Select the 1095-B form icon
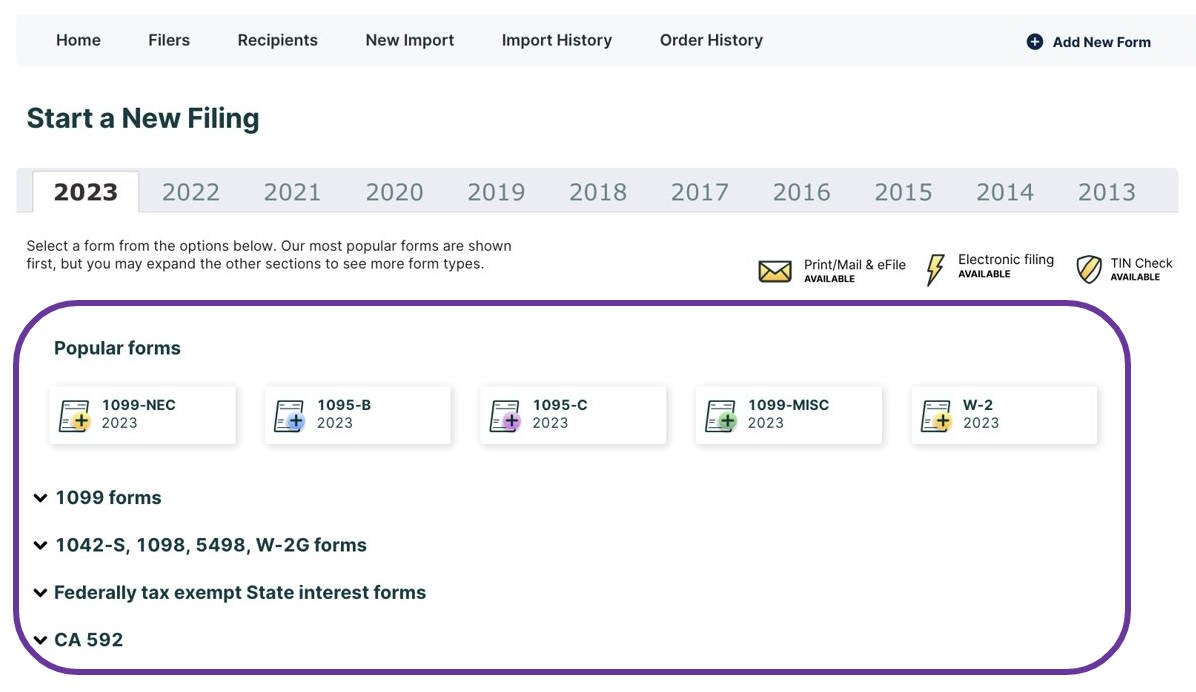 click(290, 415)
